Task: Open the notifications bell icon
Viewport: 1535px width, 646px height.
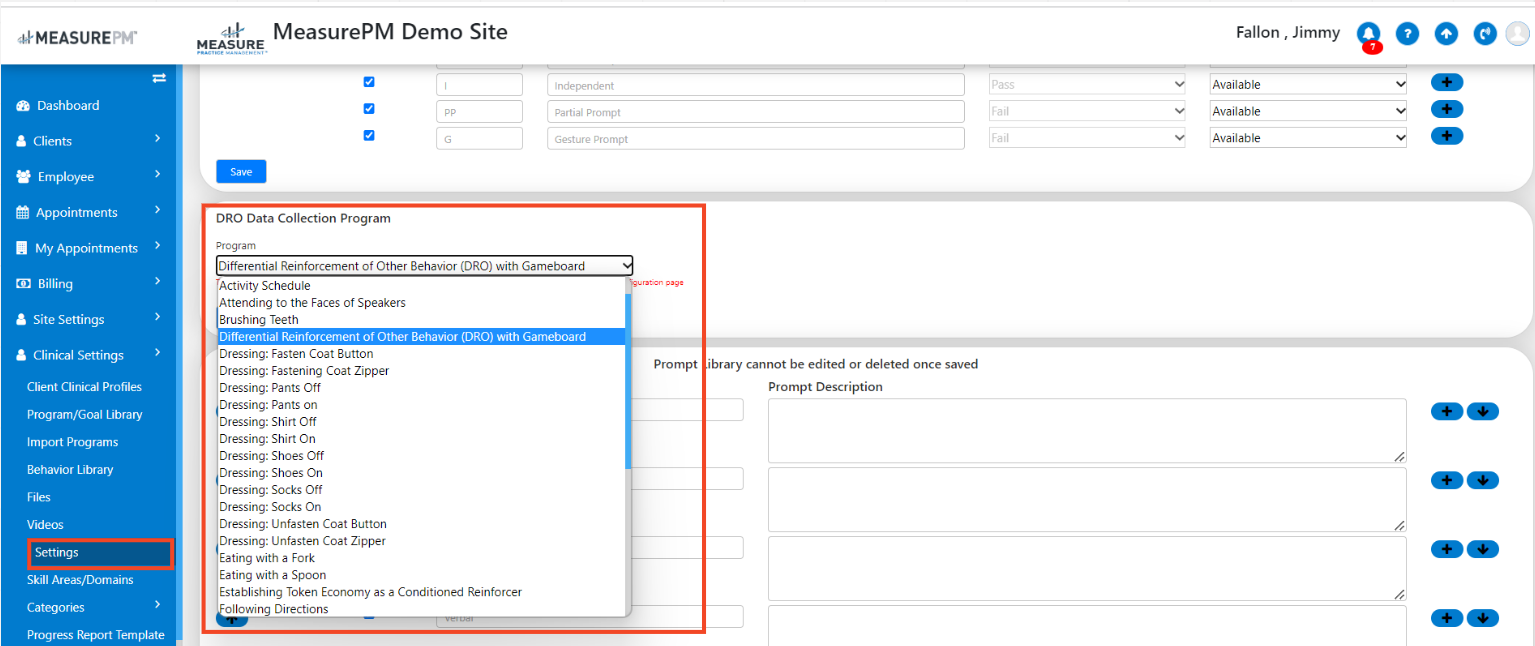Action: pos(1369,34)
